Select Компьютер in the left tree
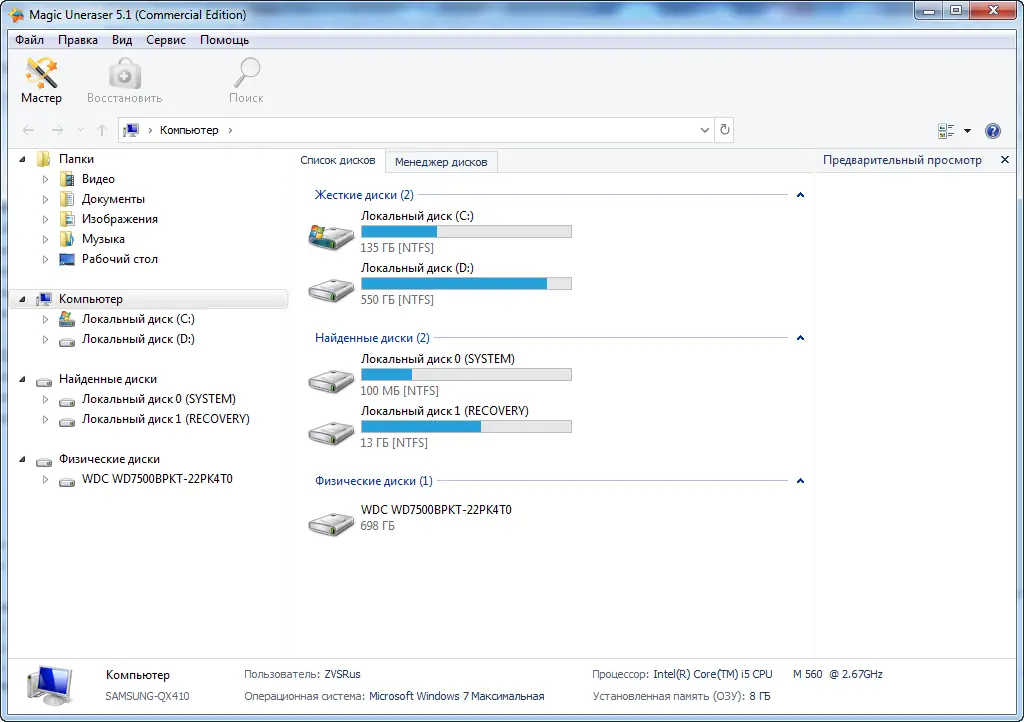 [x=92, y=298]
